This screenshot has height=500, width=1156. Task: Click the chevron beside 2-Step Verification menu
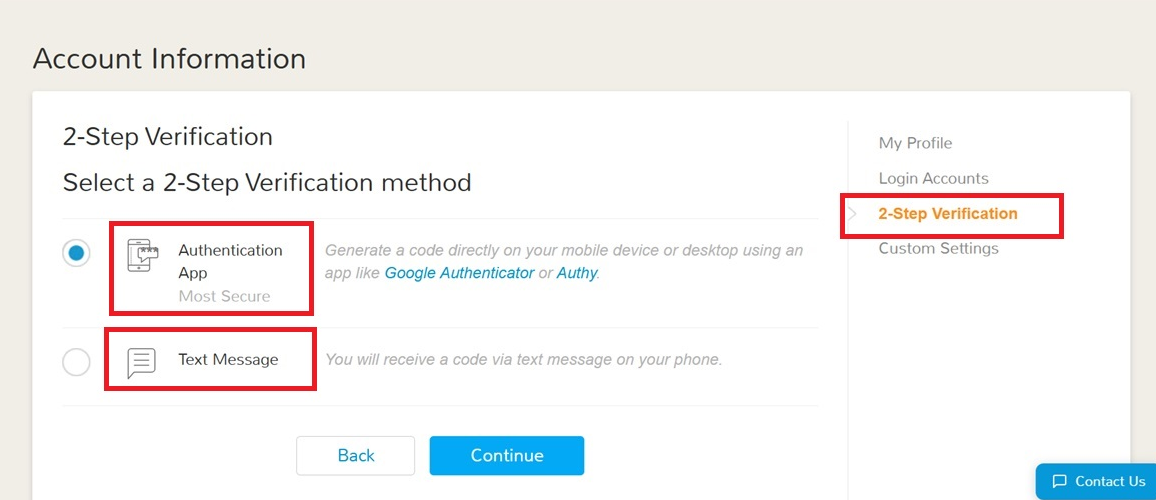tap(853, 214)
